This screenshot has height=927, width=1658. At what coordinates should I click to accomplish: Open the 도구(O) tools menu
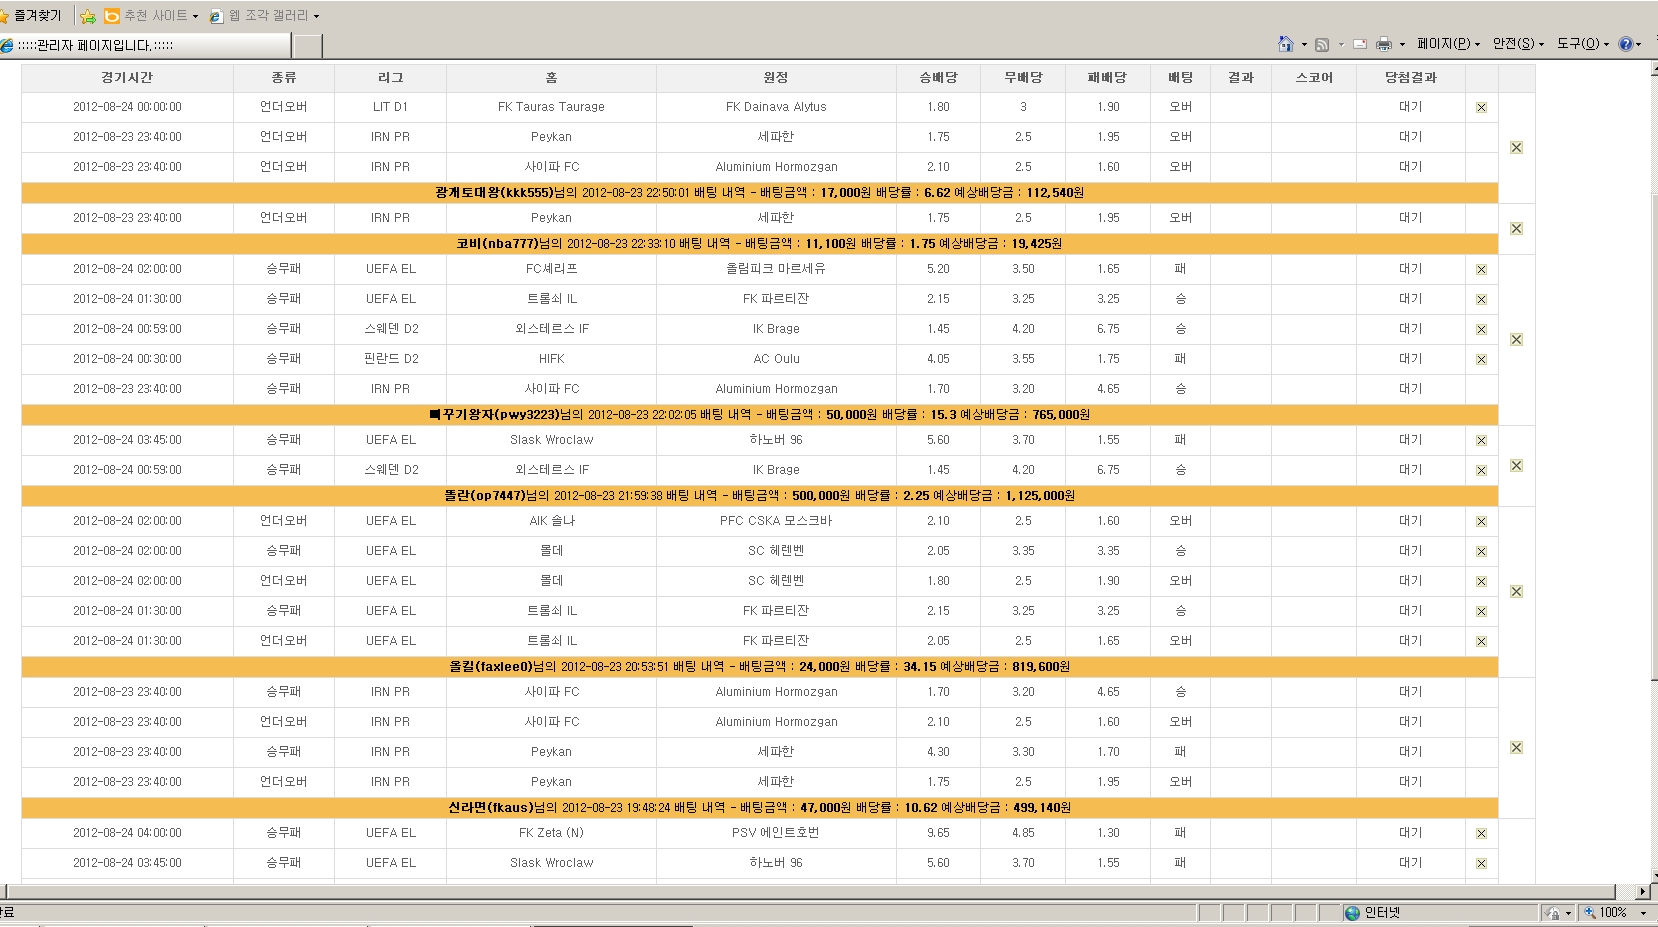tap(1583, 44)
